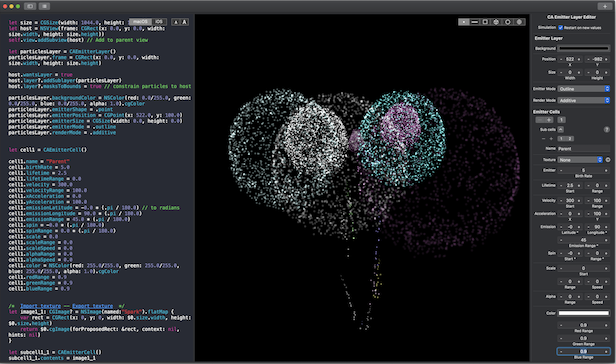Decrease Velocity Range with minus

point(588,201)
